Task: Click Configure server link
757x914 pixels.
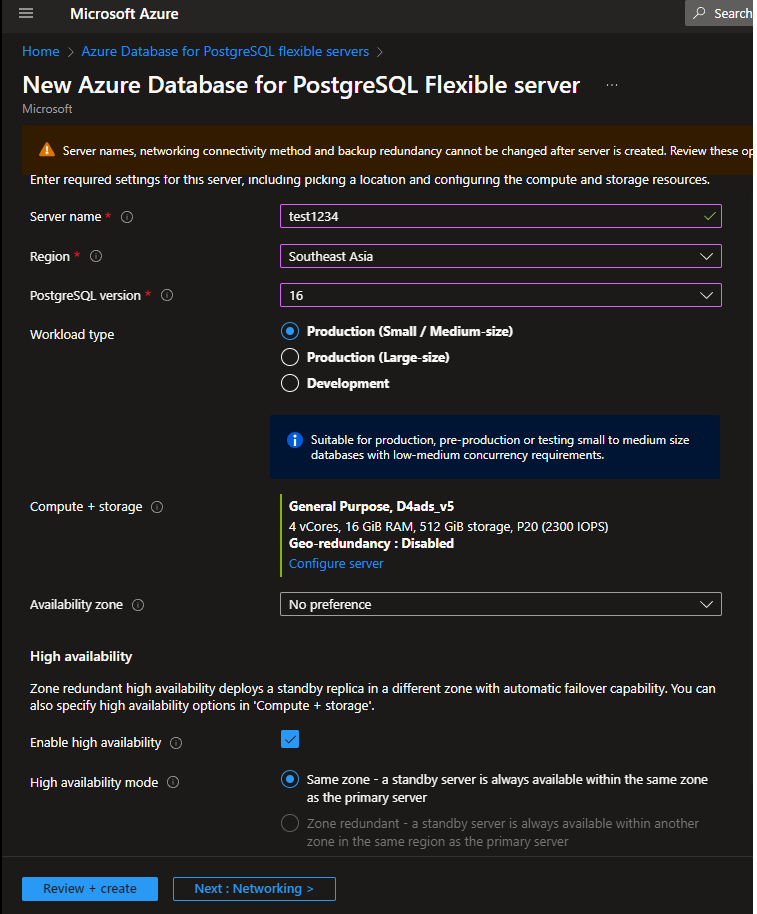Action: click(336, 564)
